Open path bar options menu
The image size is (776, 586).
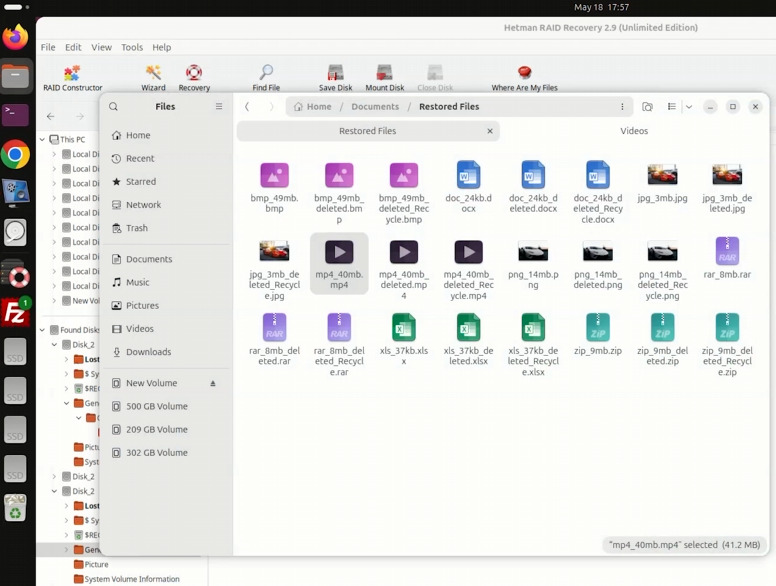coord(622,107)
